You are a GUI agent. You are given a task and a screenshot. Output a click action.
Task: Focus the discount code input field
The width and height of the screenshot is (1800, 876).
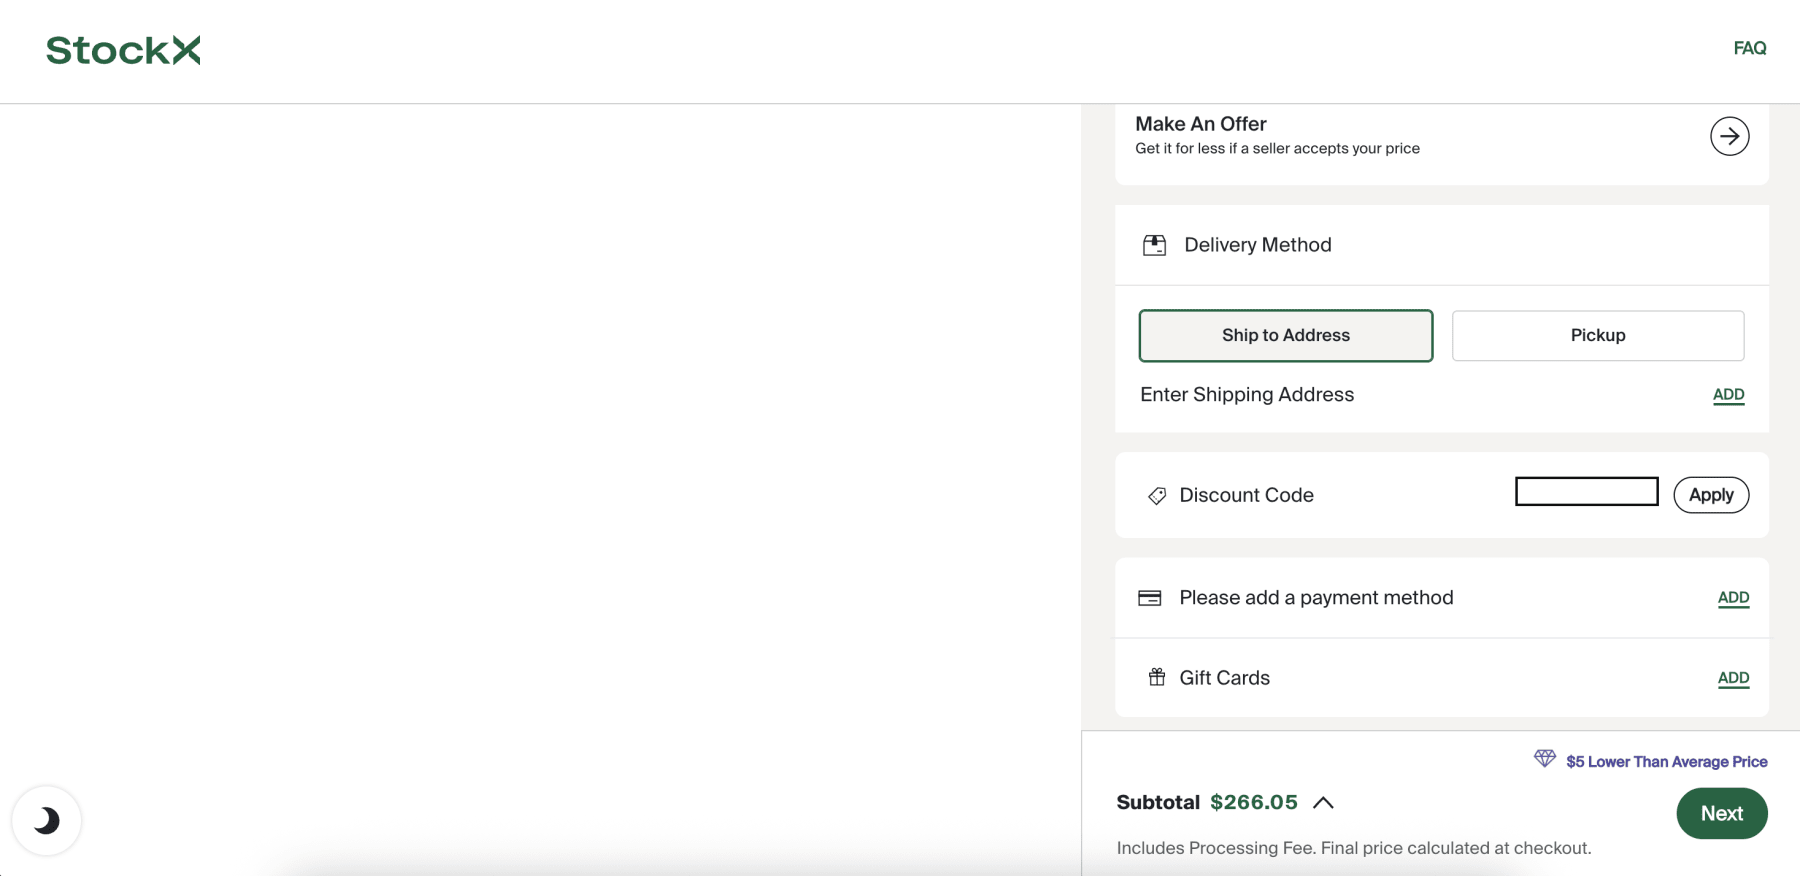point(1586,492)
